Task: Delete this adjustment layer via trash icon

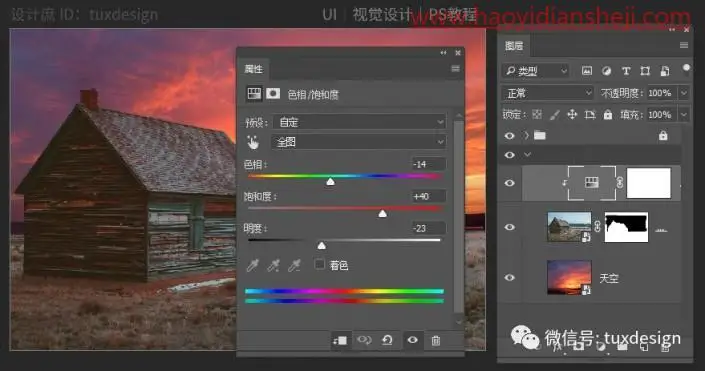Action: click(x=436, y=340)
